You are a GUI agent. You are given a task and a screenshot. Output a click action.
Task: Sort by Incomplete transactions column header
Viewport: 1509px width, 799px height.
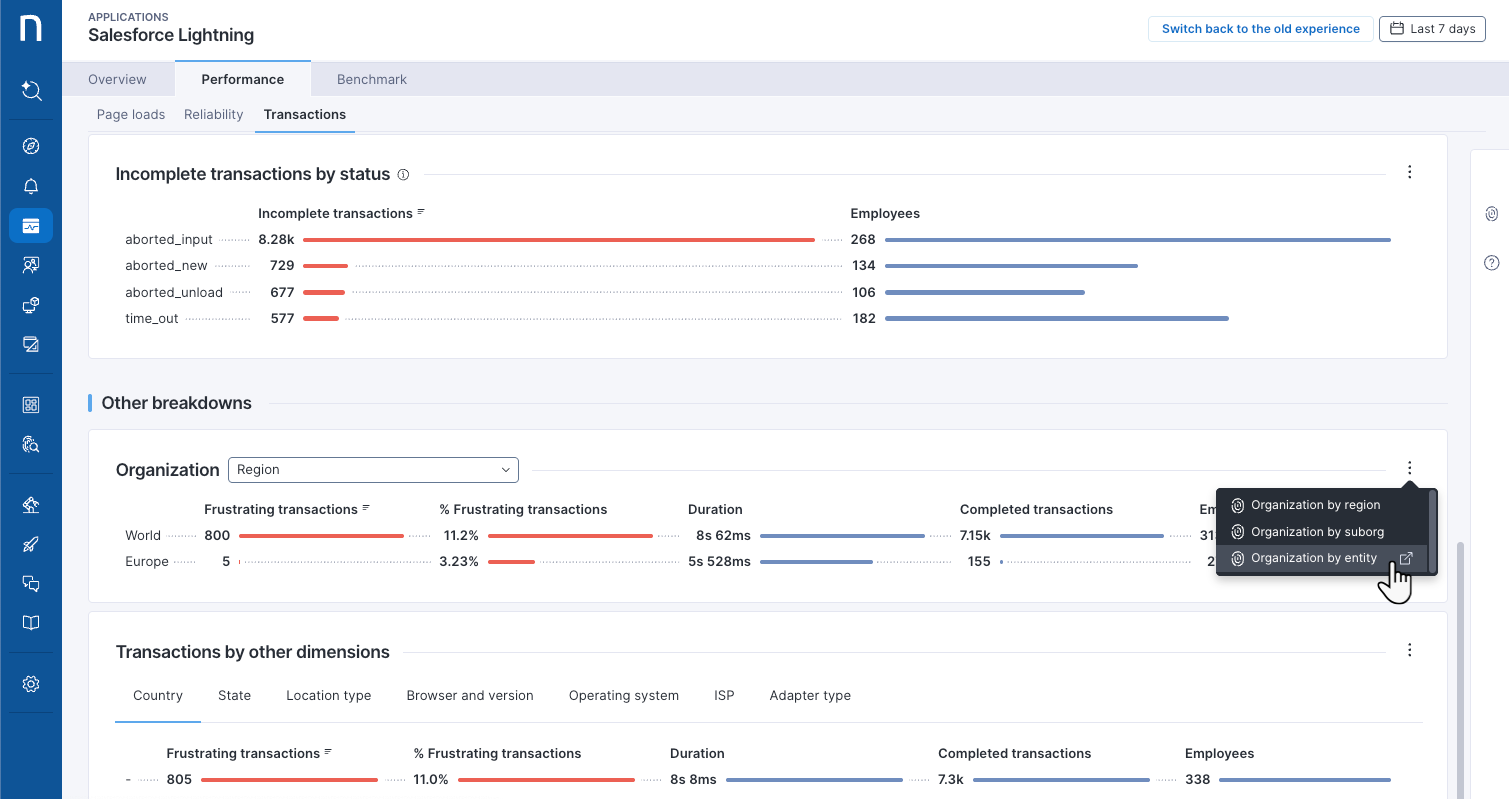pos(335,214)
